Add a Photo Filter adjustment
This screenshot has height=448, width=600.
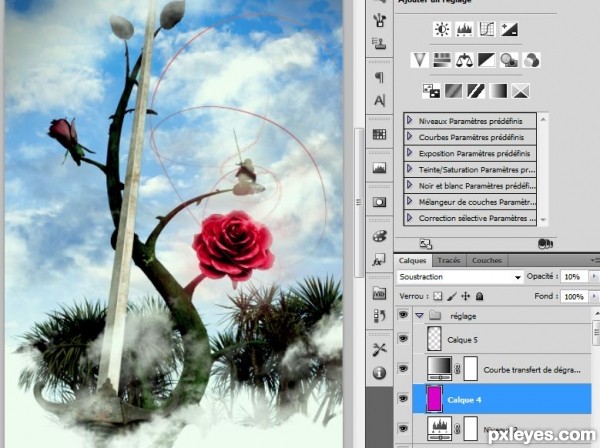click(509, 60)
